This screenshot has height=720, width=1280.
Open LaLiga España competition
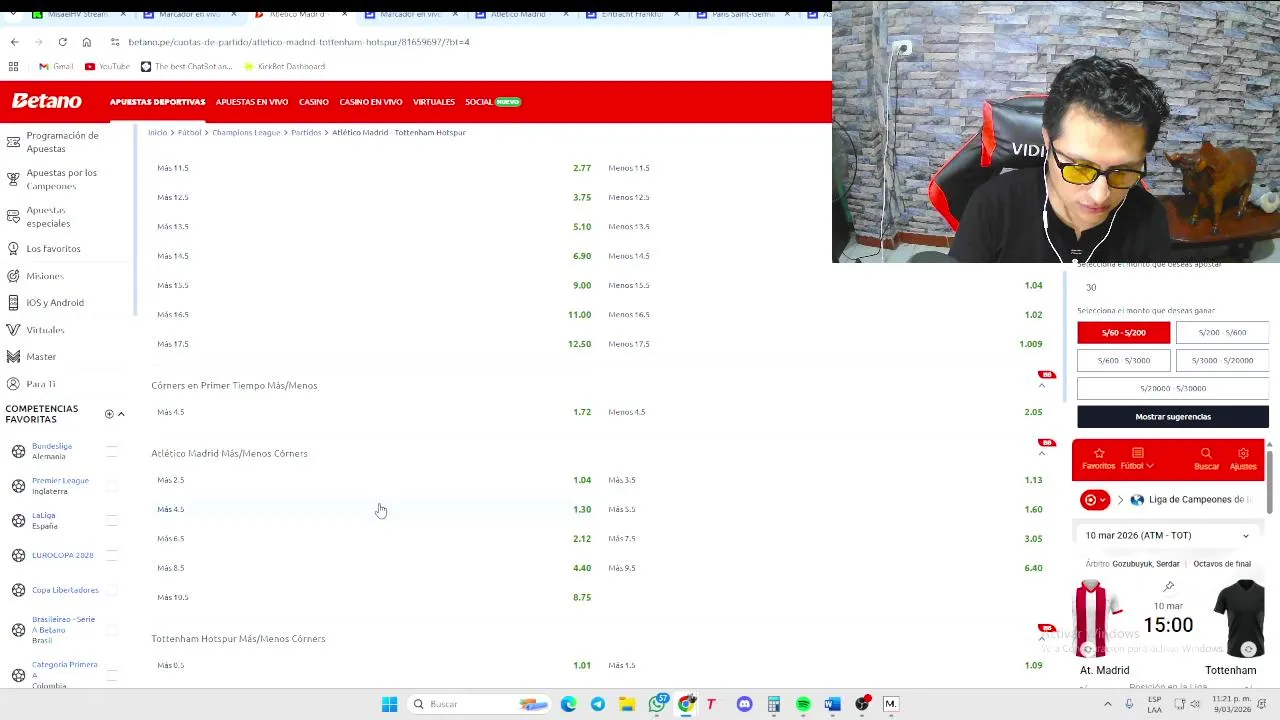45,521
